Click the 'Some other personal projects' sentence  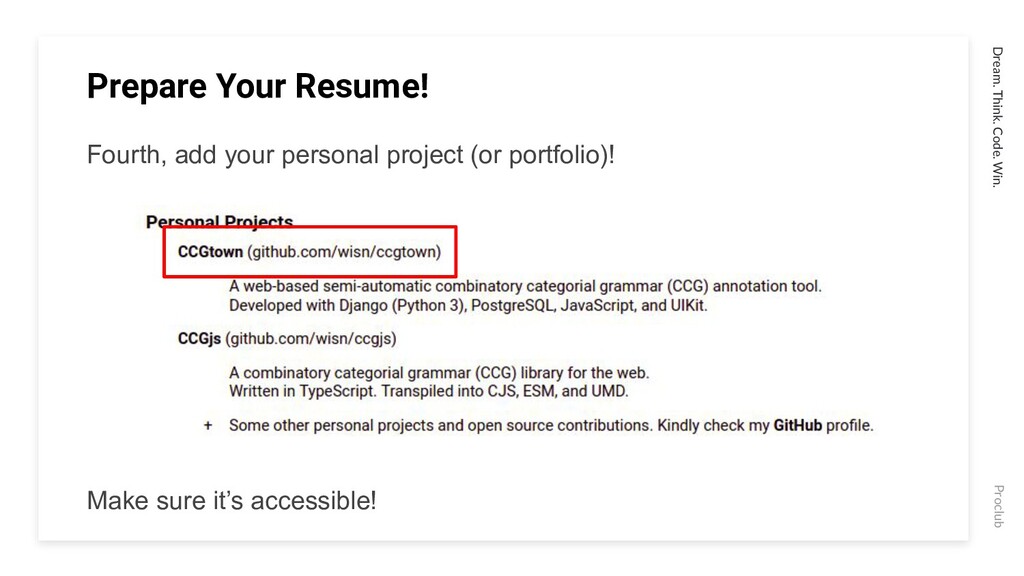551,426
